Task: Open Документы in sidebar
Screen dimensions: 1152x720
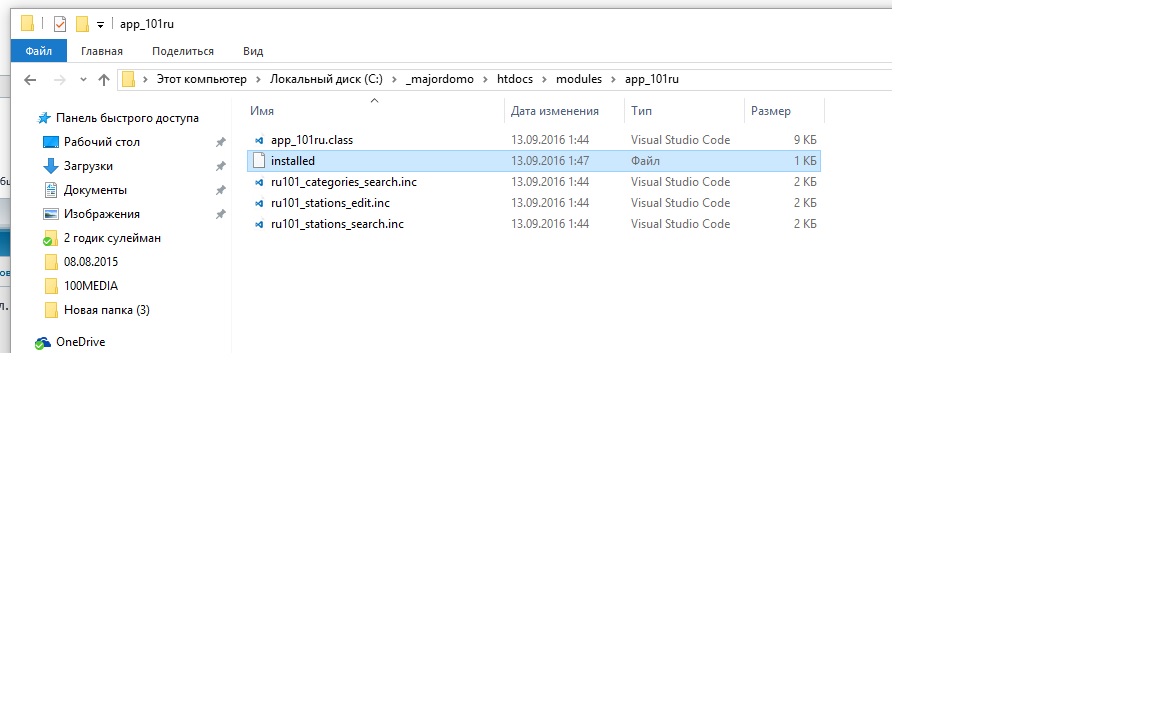Action: (96, 190)
